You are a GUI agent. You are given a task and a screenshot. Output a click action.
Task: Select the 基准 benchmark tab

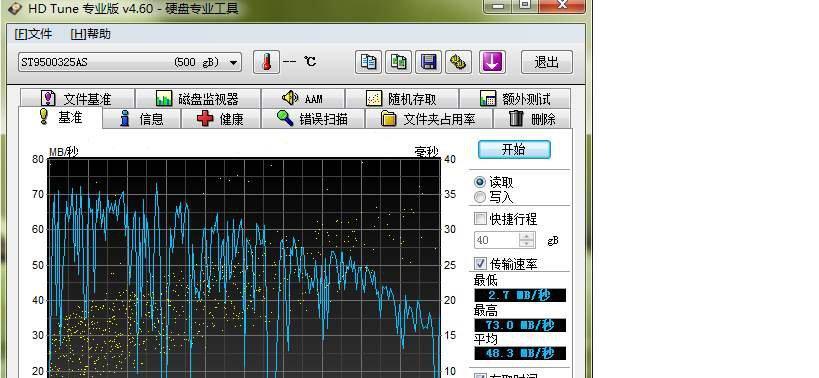(x=61, y=117)
